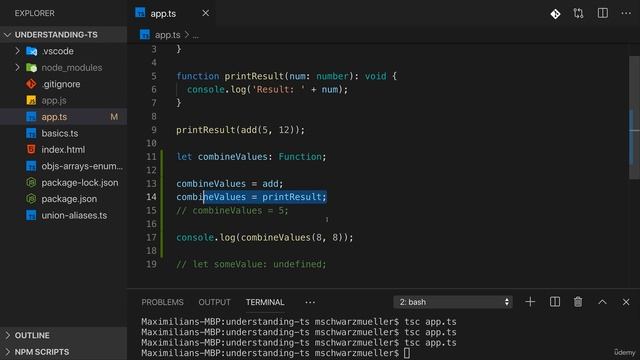
Task: Open the objs-arrays-enum... file
Action: [x=82, y=166]
